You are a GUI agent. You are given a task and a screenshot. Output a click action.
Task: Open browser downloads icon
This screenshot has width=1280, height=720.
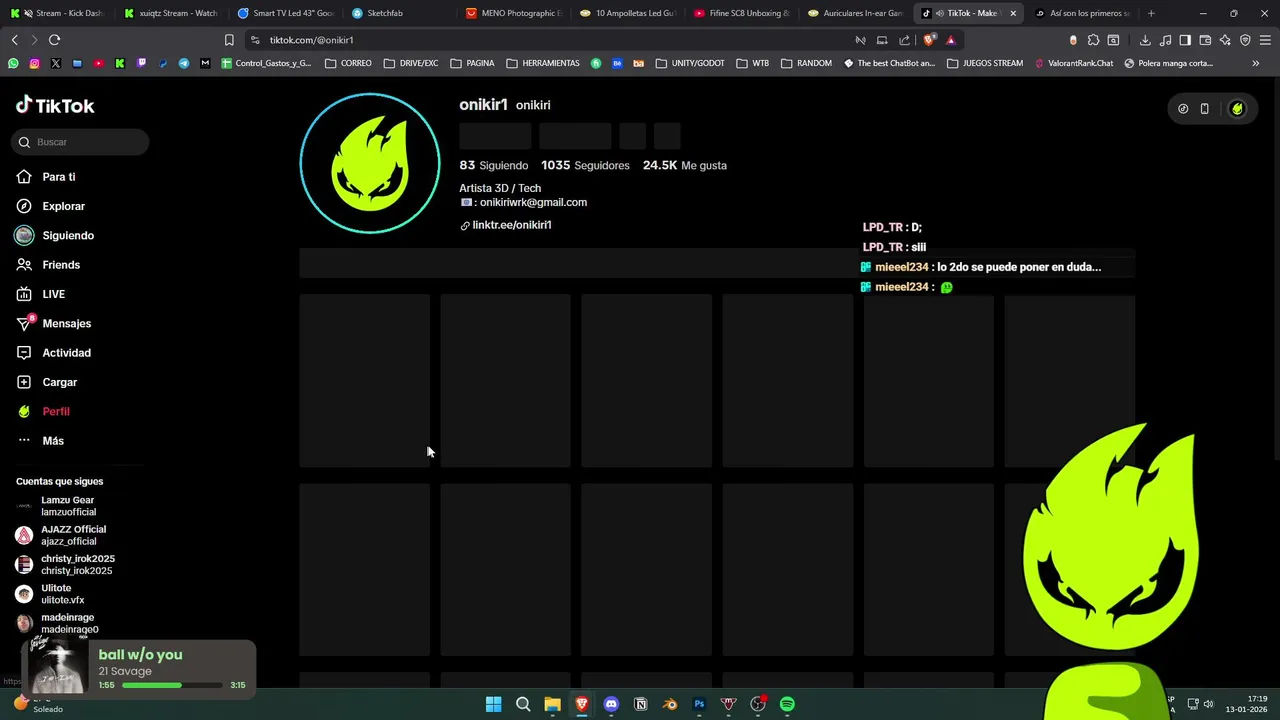point(1145,40)
